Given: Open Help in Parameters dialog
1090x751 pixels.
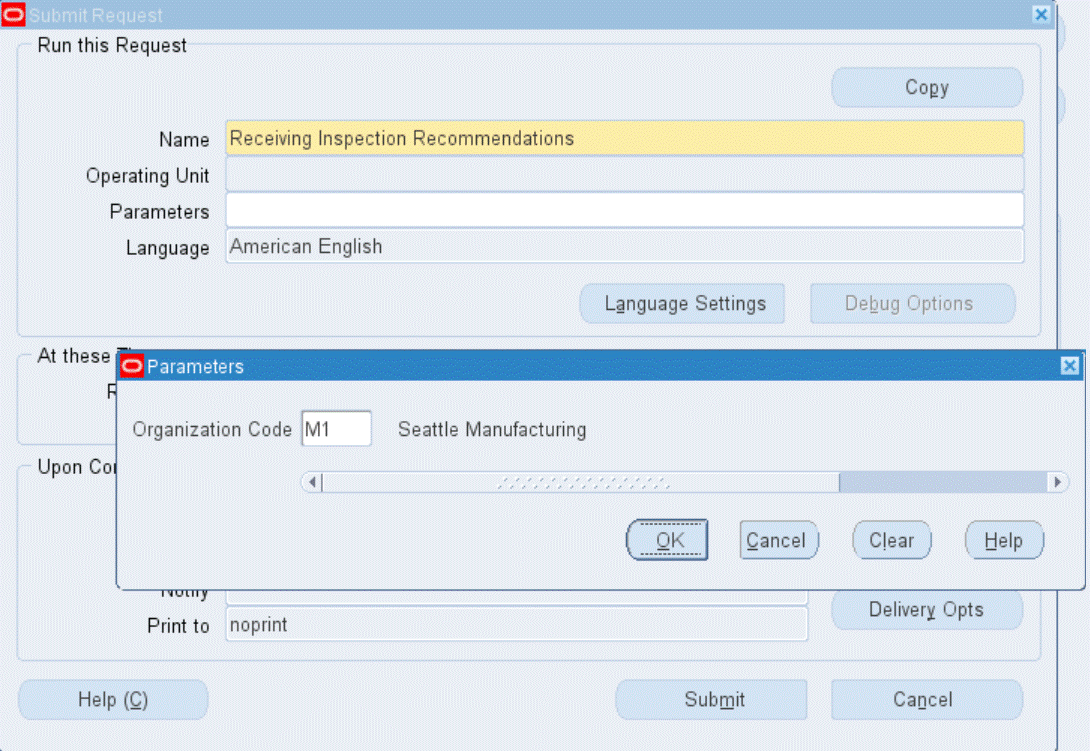Looking at the screenshot, I should point(1004,540).
